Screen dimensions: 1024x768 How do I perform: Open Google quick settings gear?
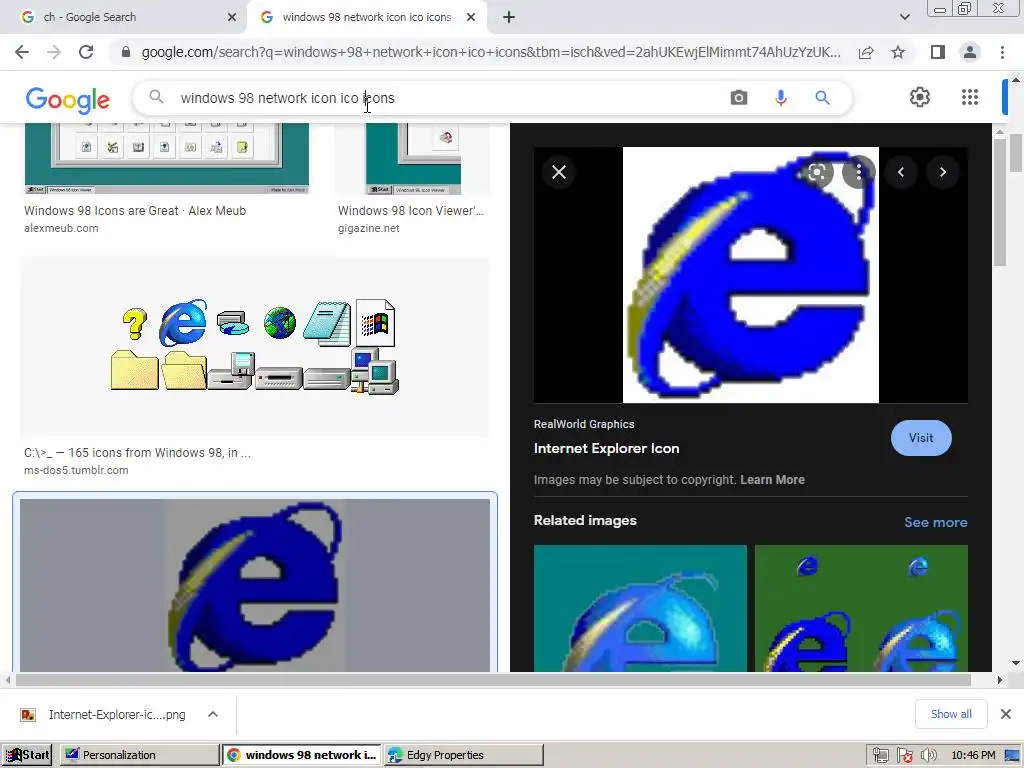click(920, 97)
